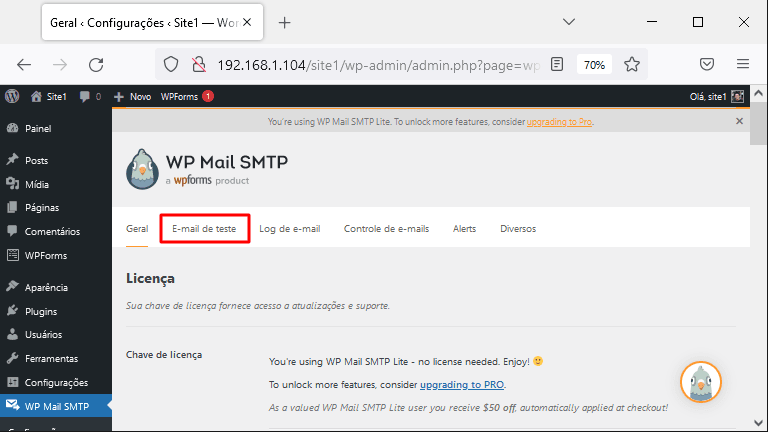This screenshot has height=432, width=768.
Task: Click the floating pigeon help mascot
Action: 700,382
